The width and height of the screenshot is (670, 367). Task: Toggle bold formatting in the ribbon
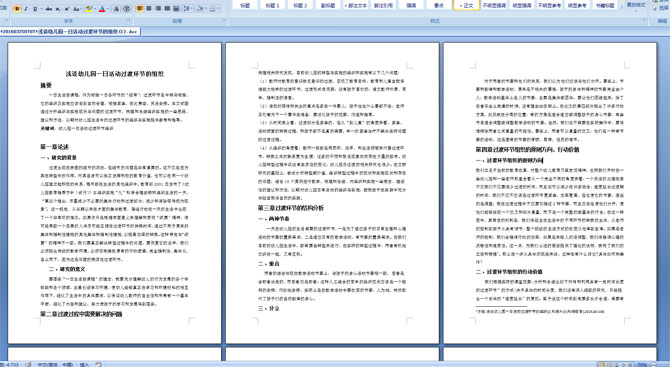pyautogui.click(x=17, y=9)
